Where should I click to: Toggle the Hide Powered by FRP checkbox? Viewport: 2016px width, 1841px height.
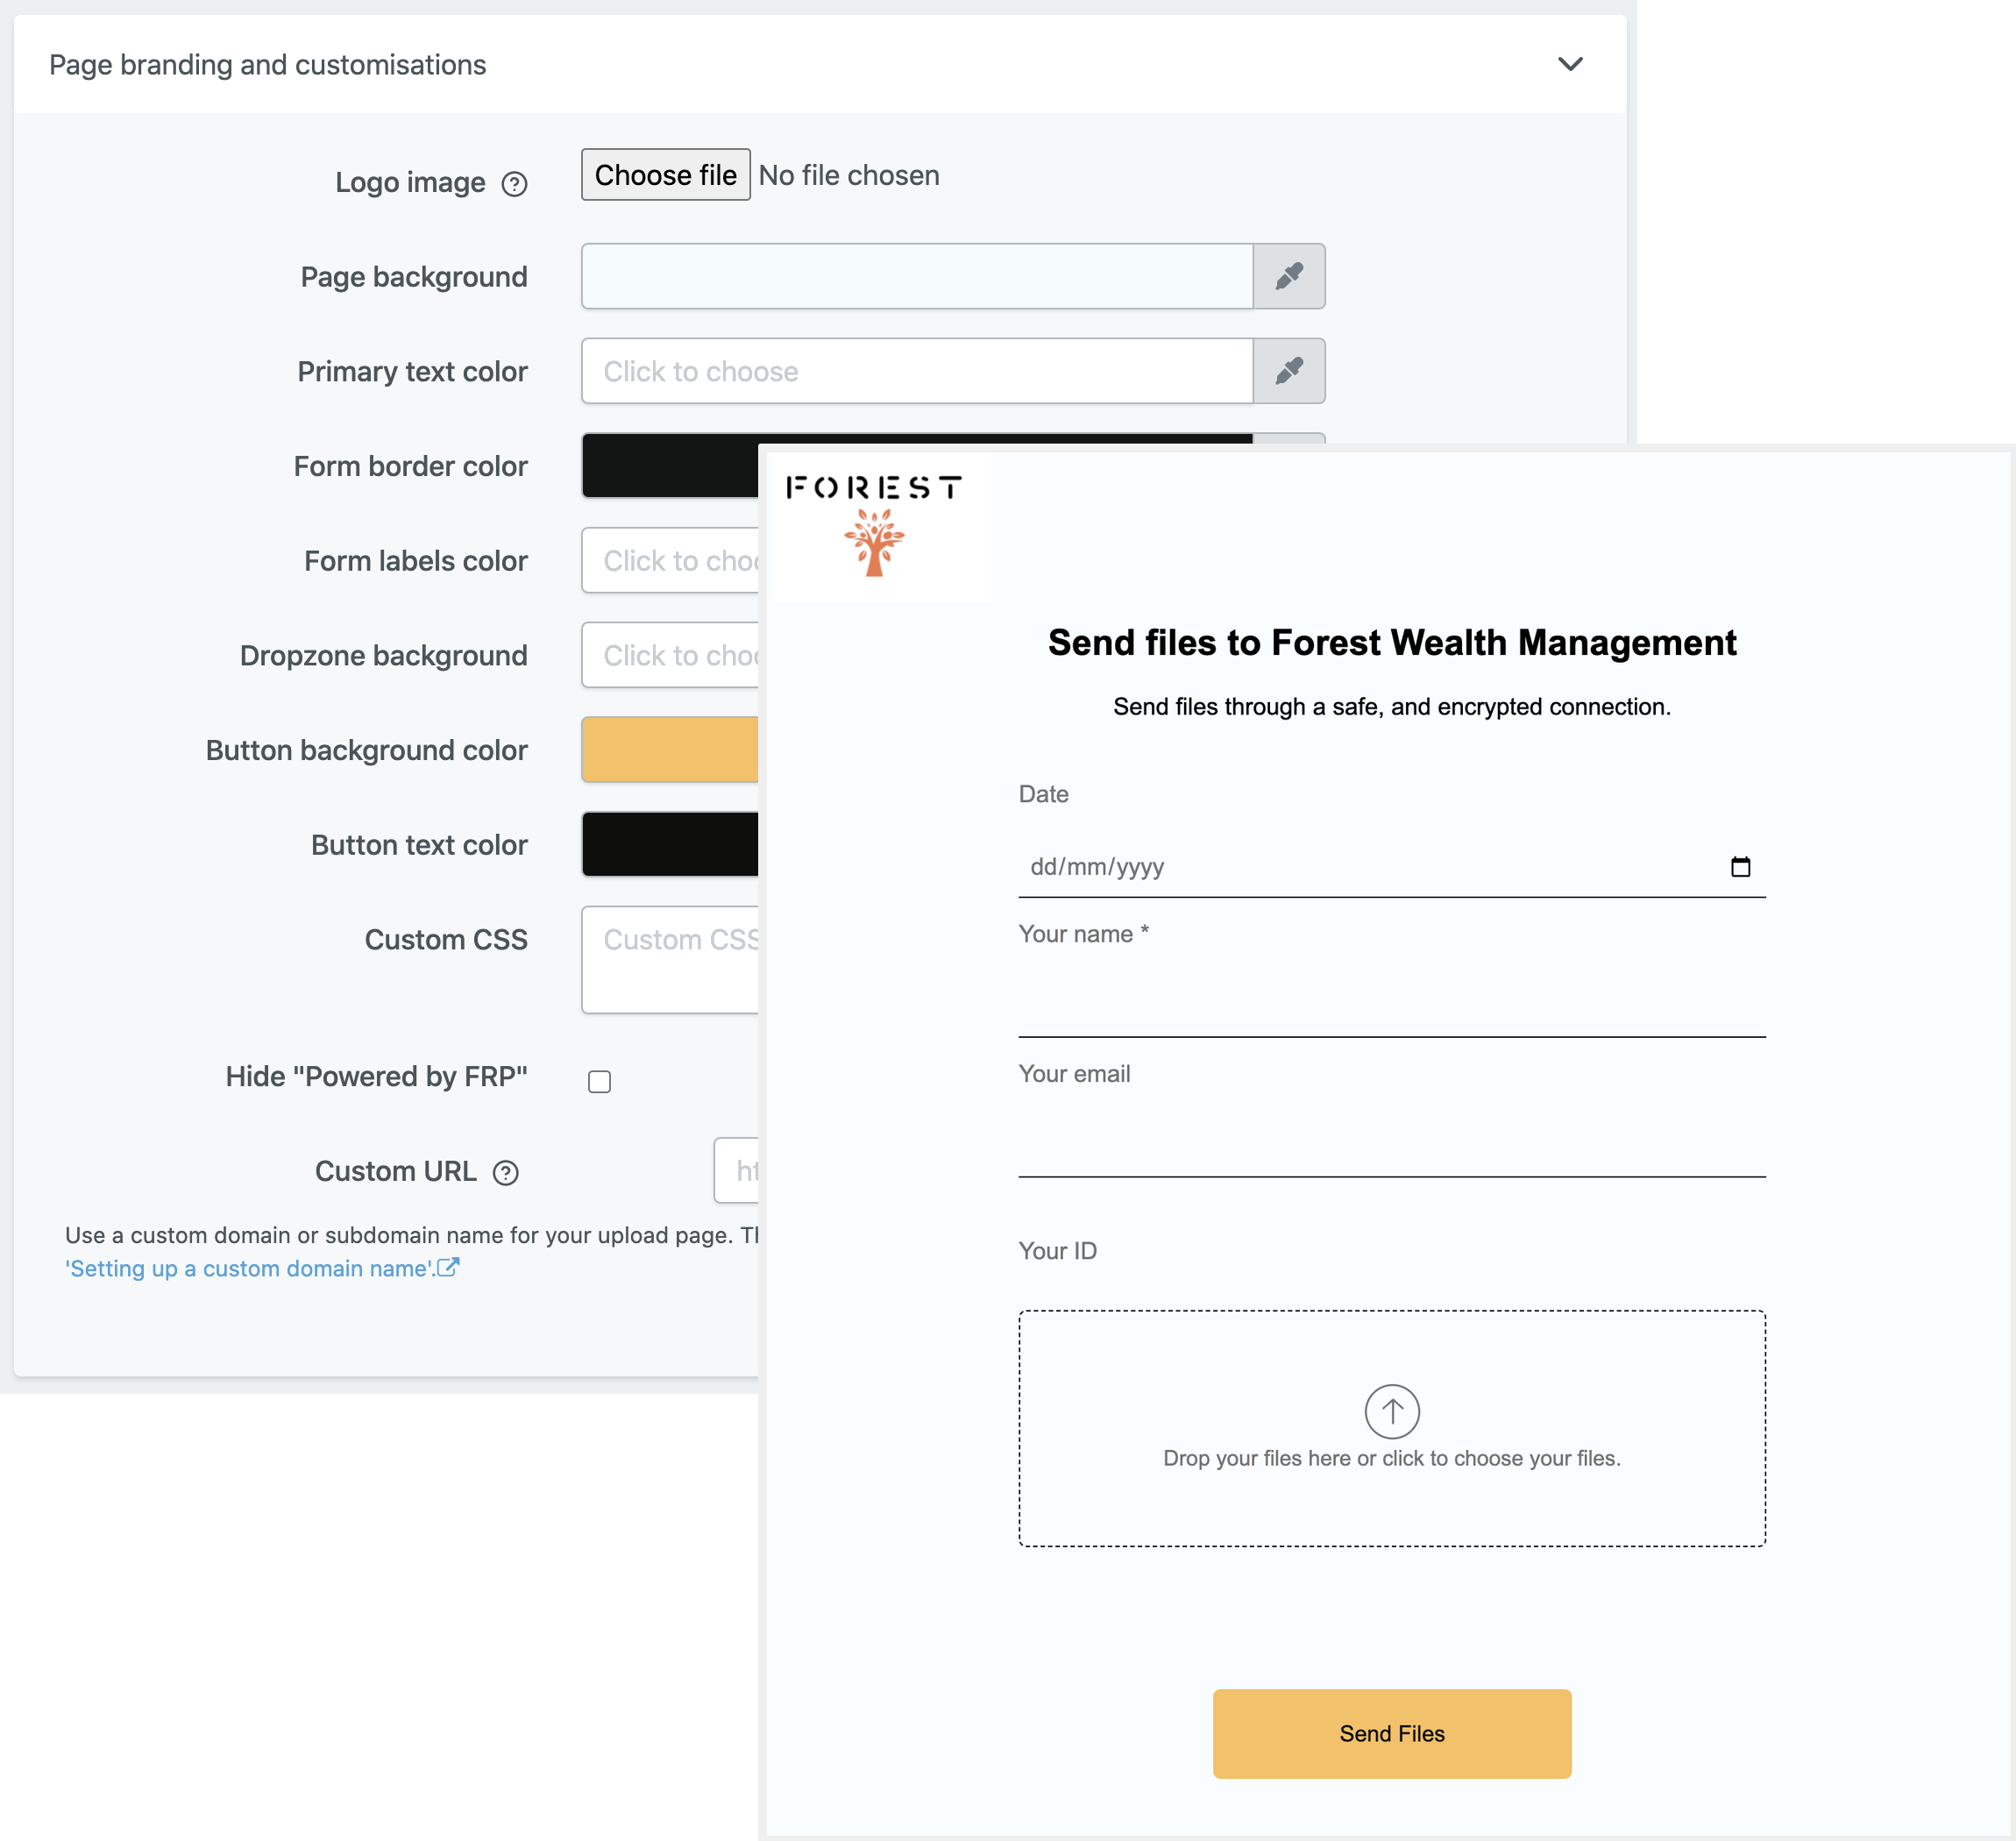click(x=600, y=1080)
